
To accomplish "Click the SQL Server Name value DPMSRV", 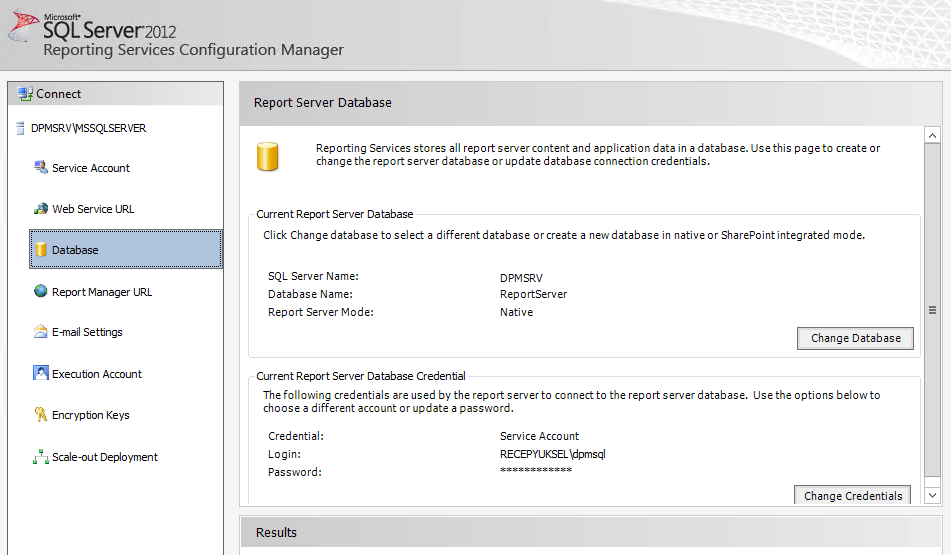I will [521, 278].
